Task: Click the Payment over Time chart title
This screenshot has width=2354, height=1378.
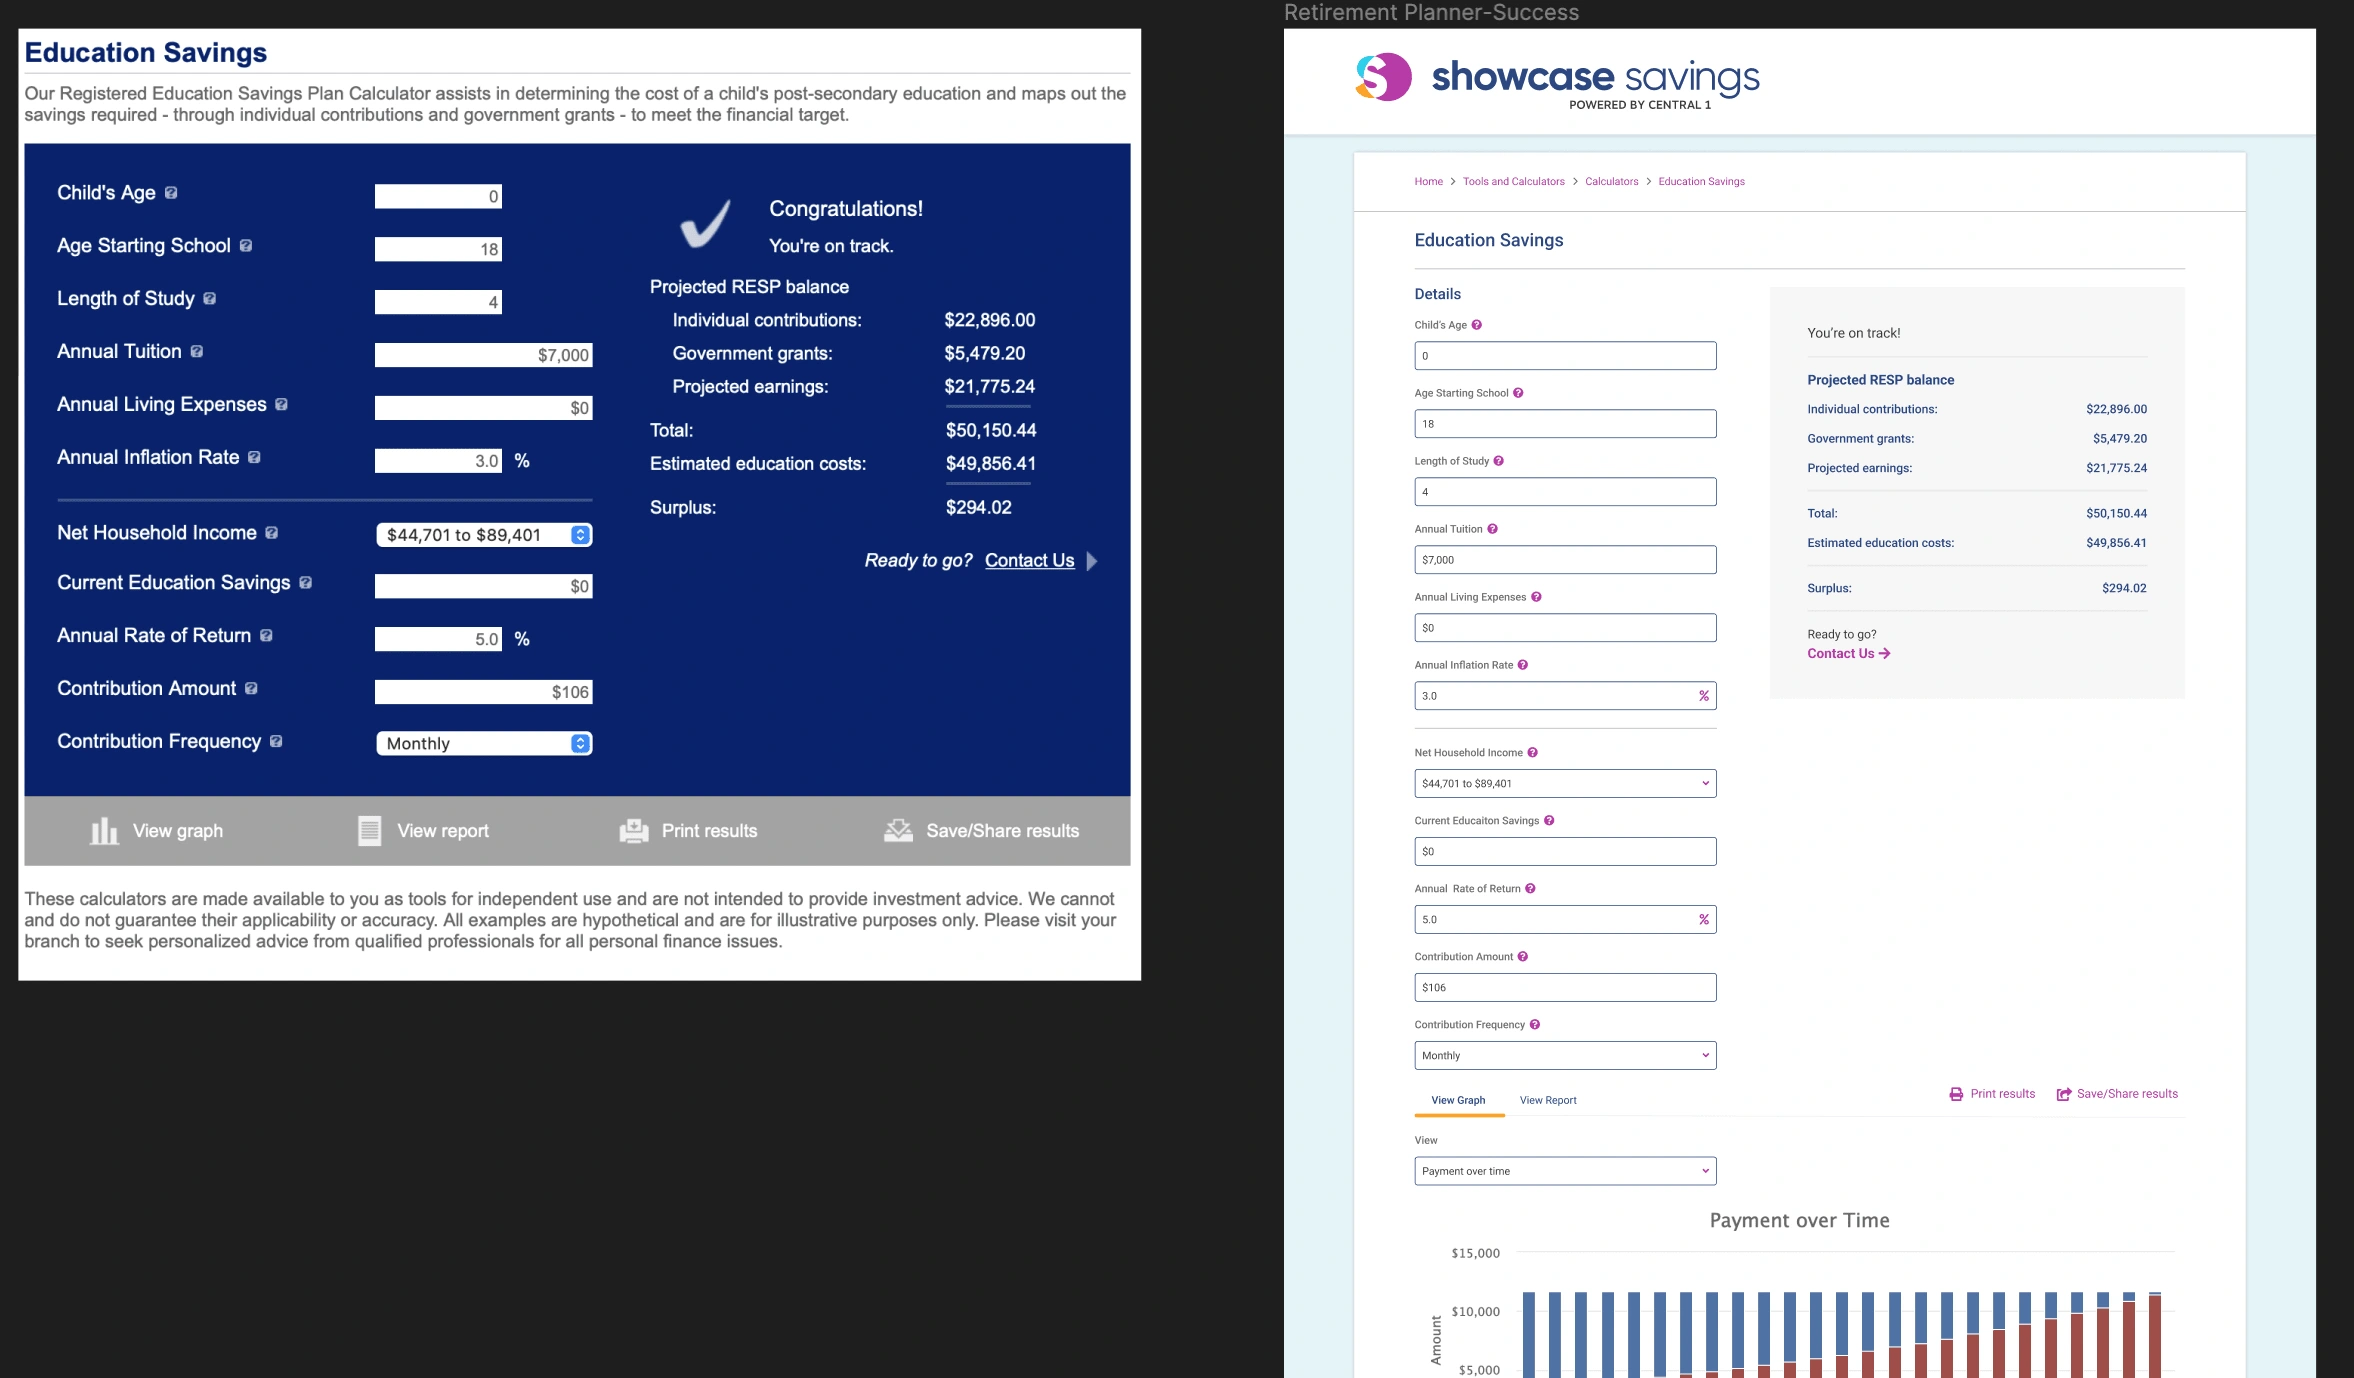Action: point(1799,1220)
